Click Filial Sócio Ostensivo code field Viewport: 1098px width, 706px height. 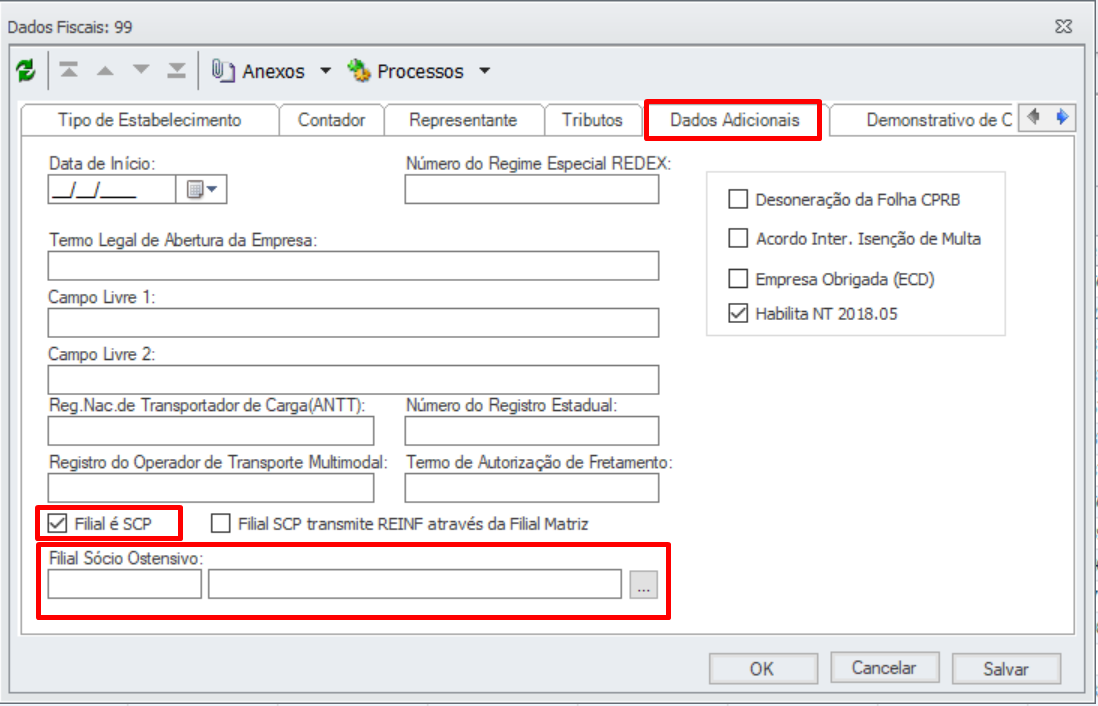click(125, 584)
